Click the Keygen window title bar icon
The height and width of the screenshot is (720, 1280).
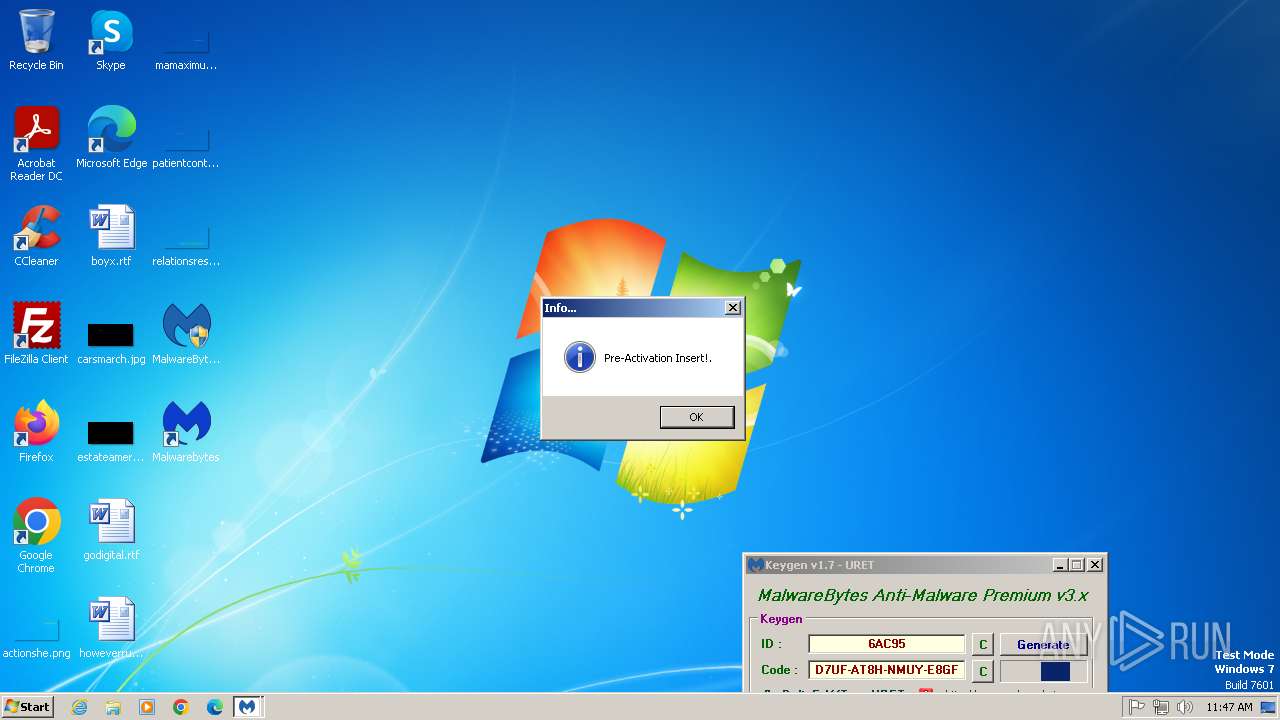(x=756, y=565)
